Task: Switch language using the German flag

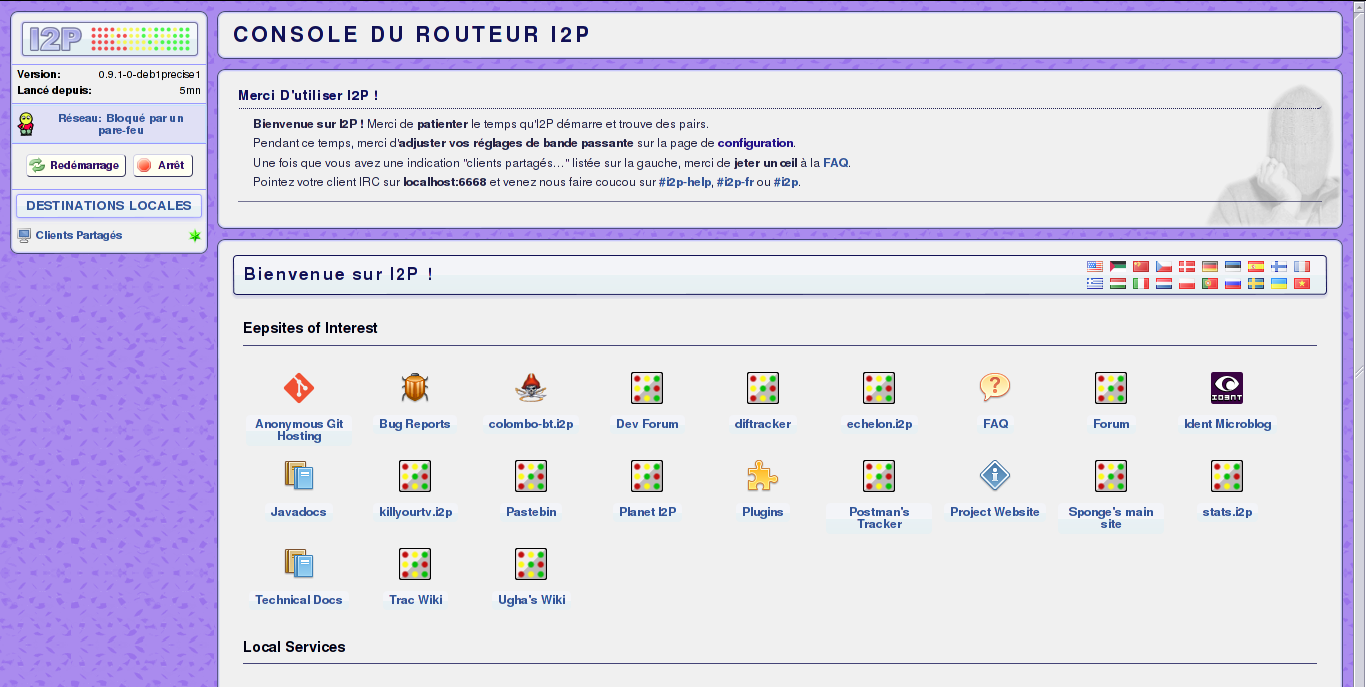Action: [1210, 267]
